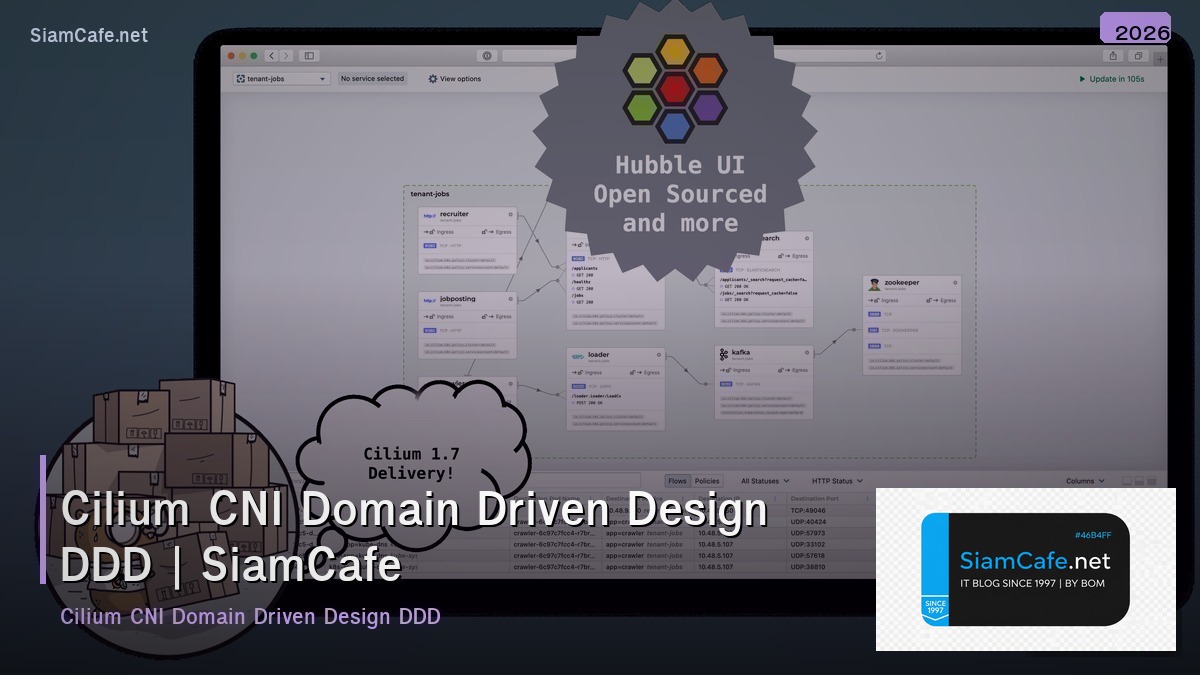Open the tenant-jobs namespace dropdown
Image resolution: width=1200 pixels, height=675 pixels.
(281, 78)
